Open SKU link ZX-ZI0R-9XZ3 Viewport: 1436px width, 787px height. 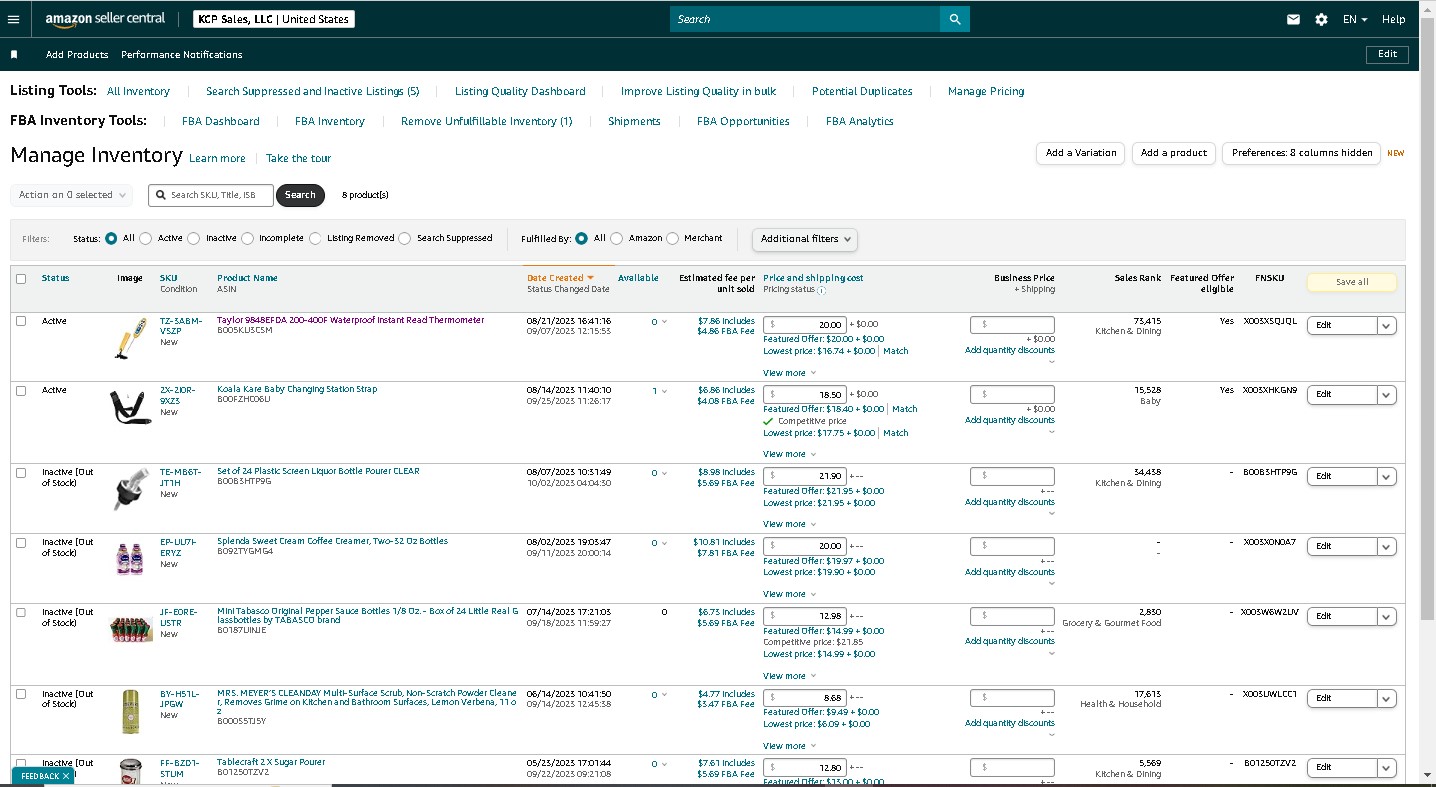point(180,395)
